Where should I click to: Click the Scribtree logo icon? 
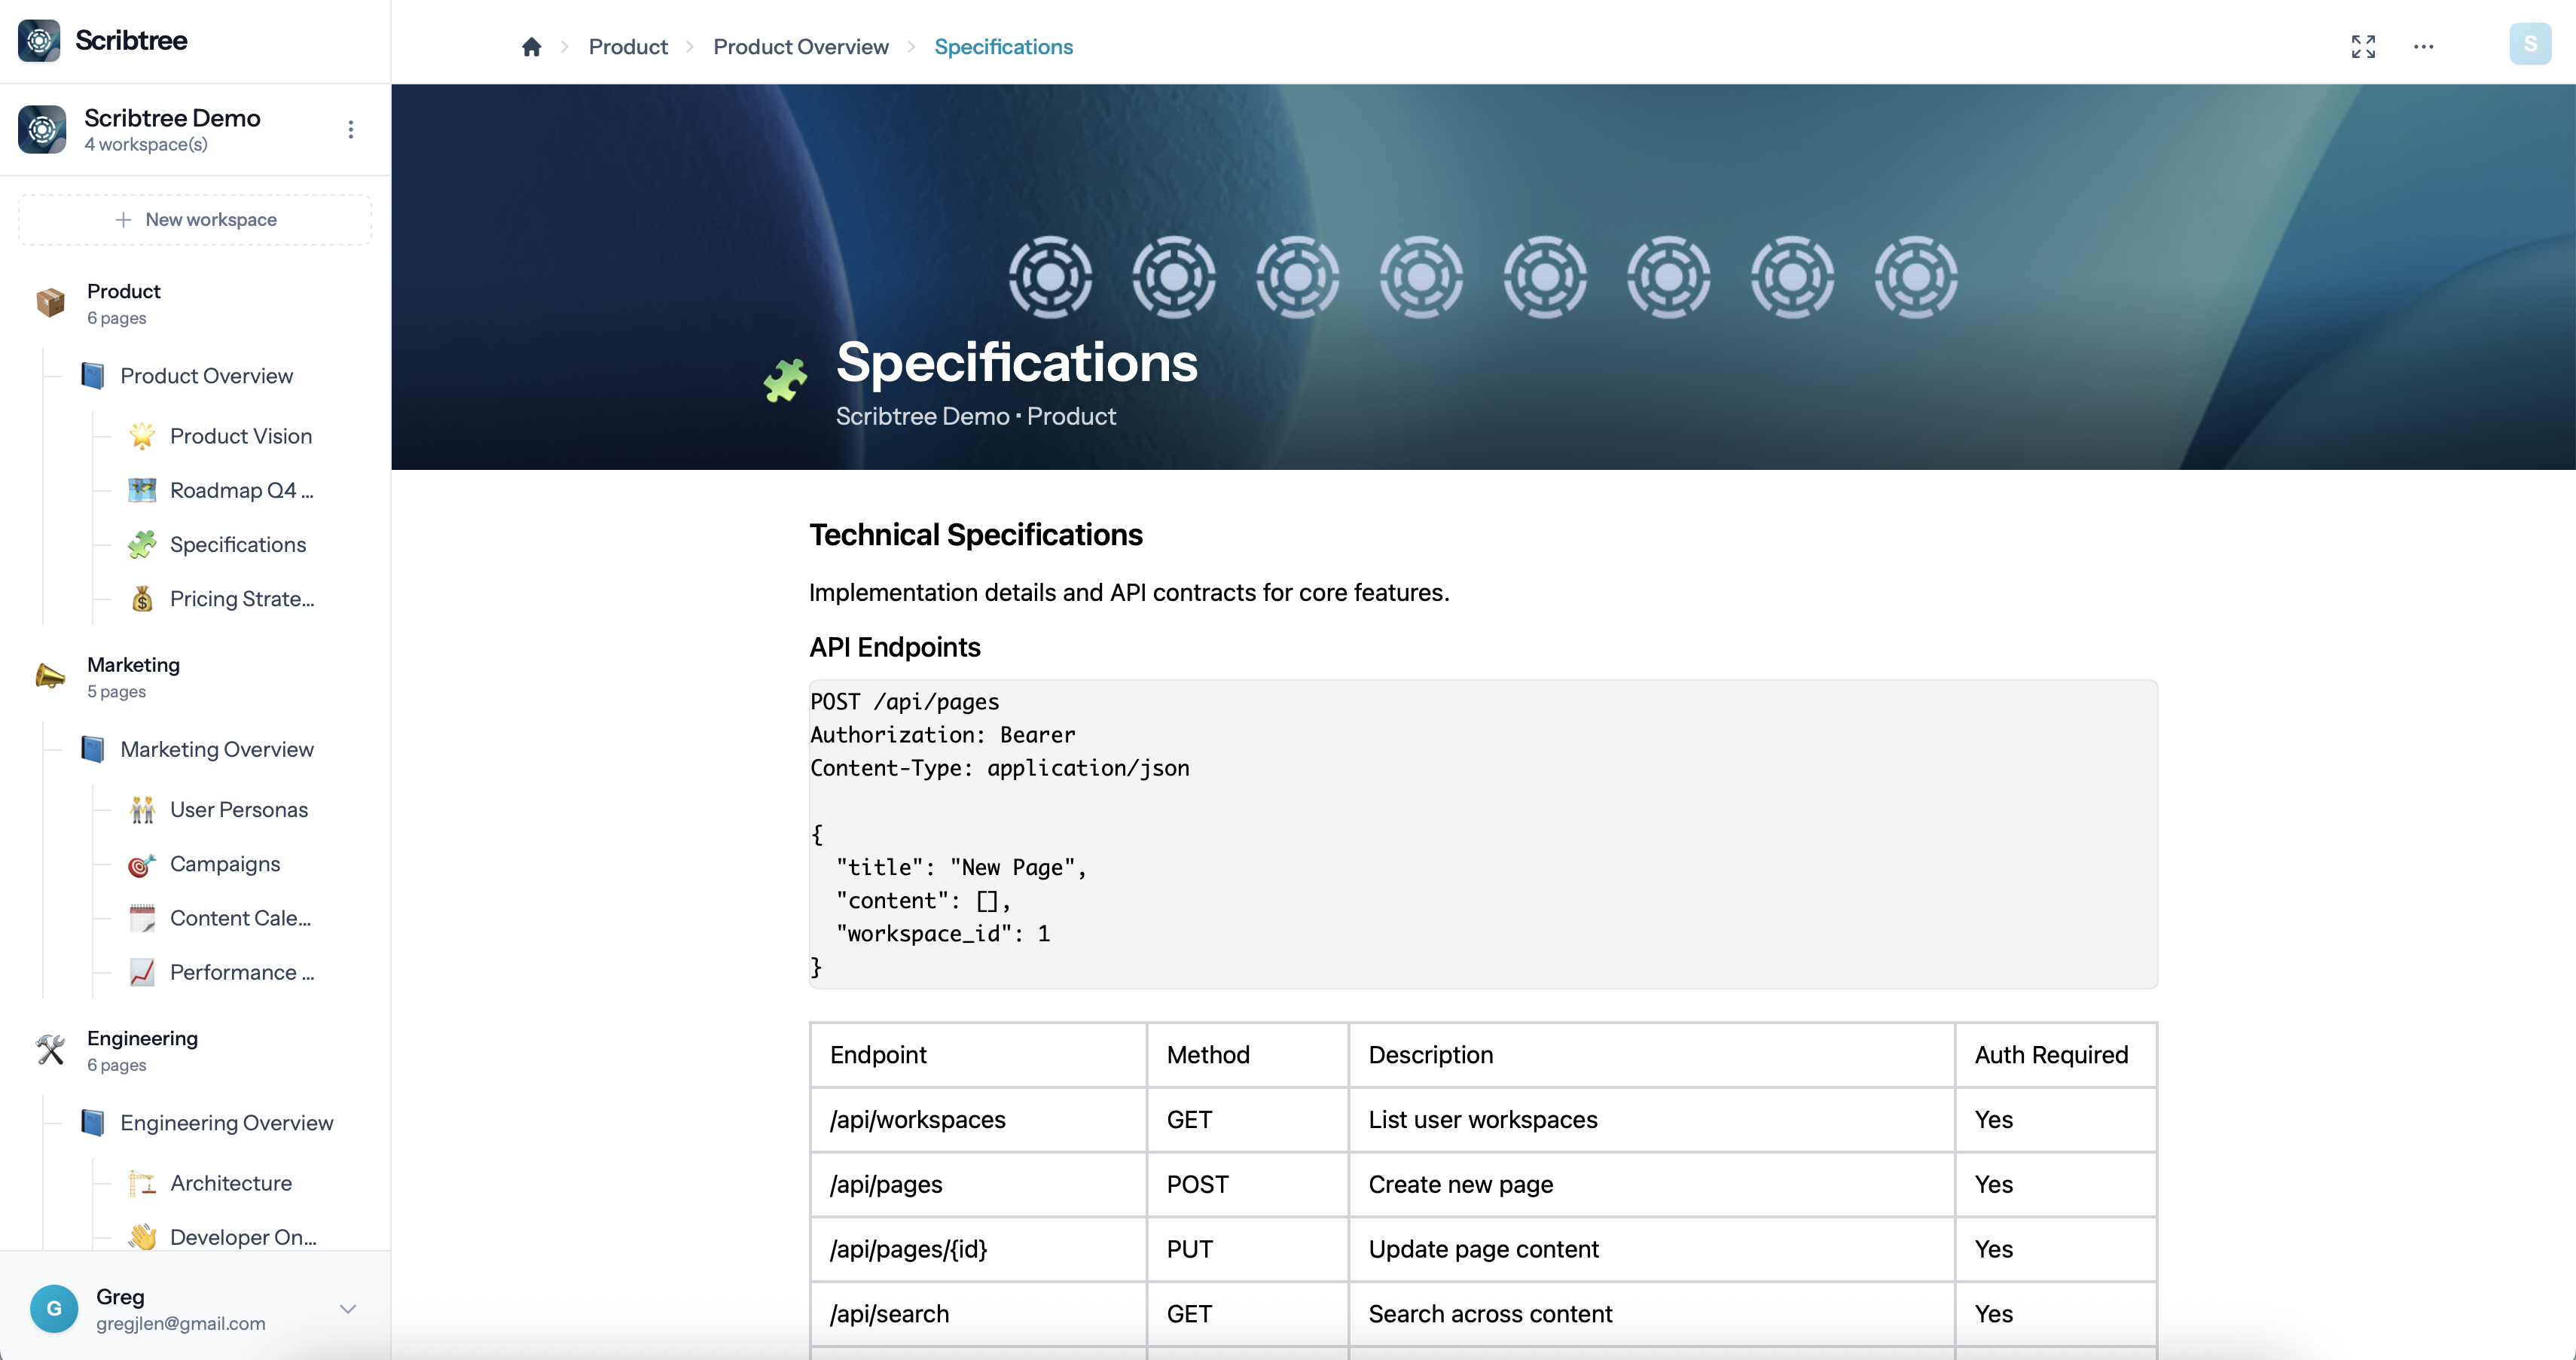pyautogui.click(x=39, y=41)
